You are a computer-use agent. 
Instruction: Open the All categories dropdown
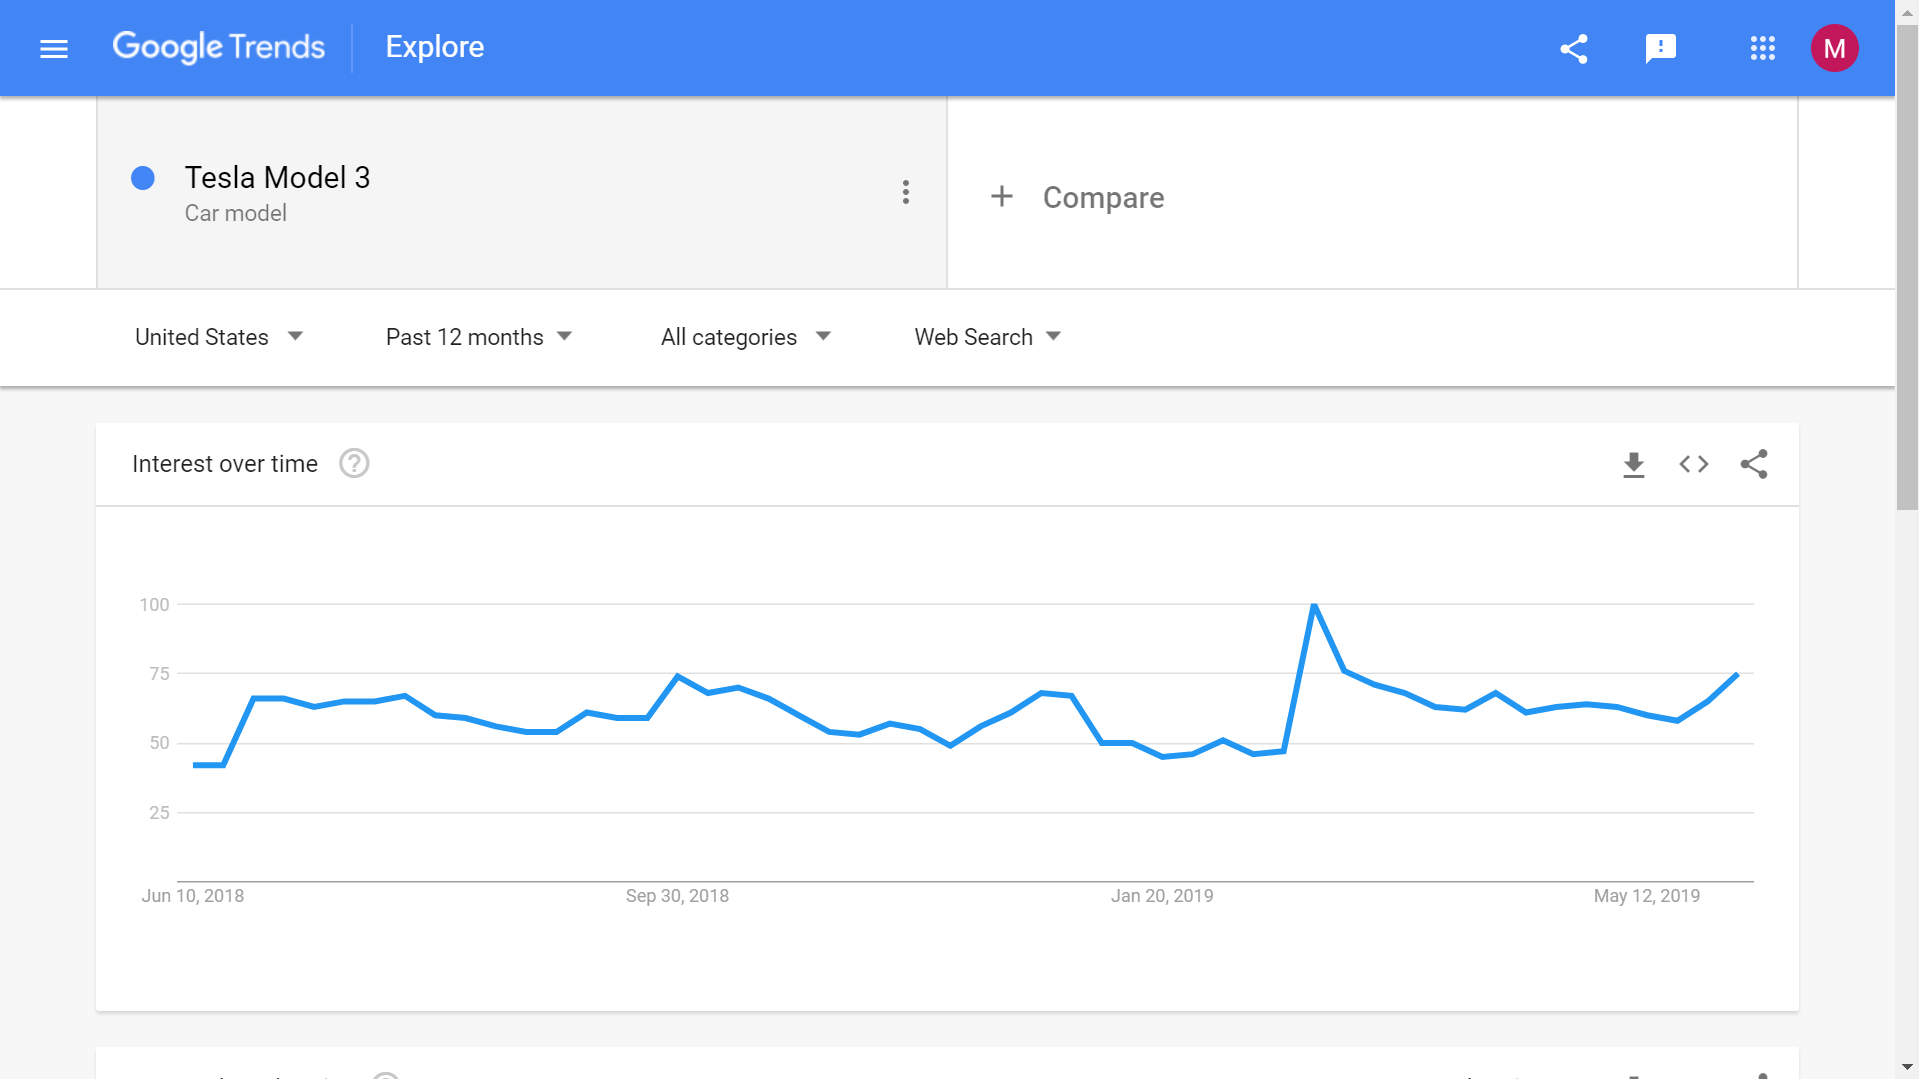pyautogui.click(x=746, y=337)
